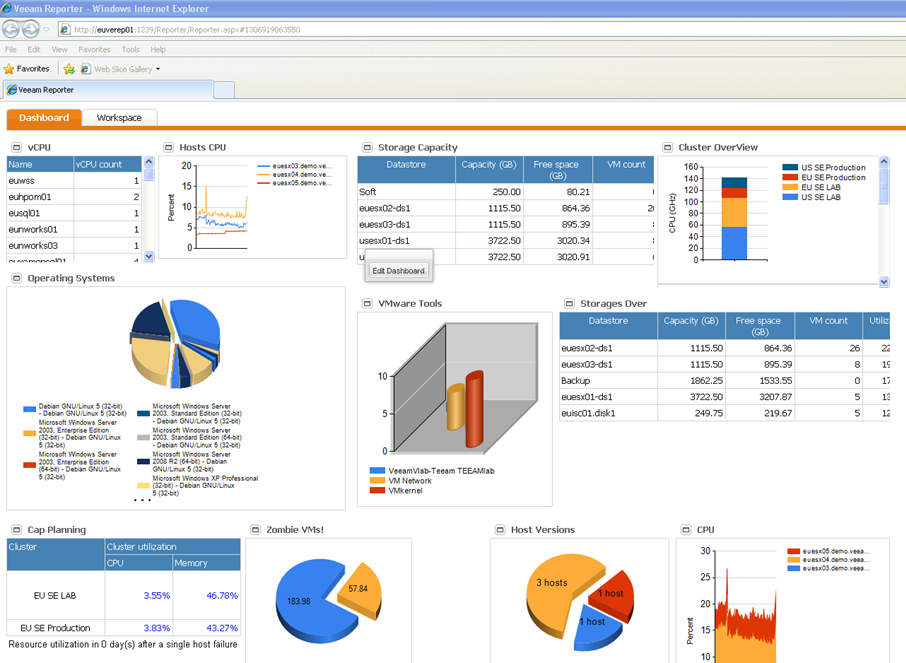
Task: Click the 3.83% CPU utilization link
Action: click(157, 628)
